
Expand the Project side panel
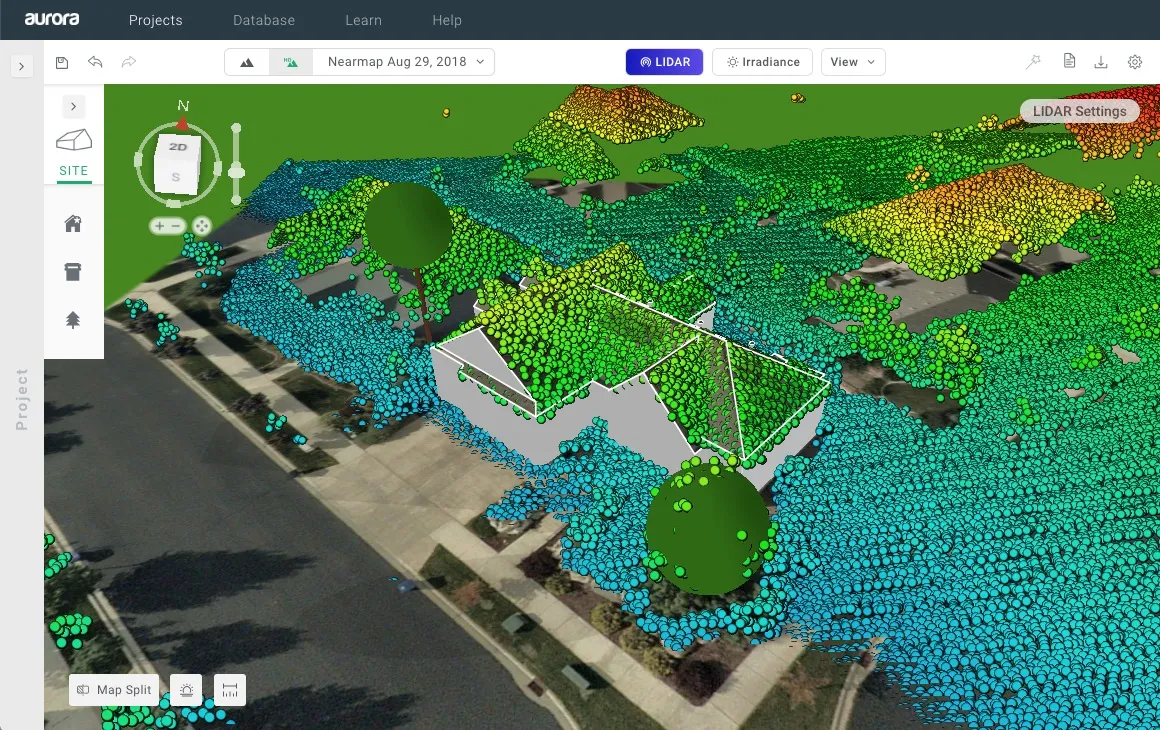(x=22, y=66)
